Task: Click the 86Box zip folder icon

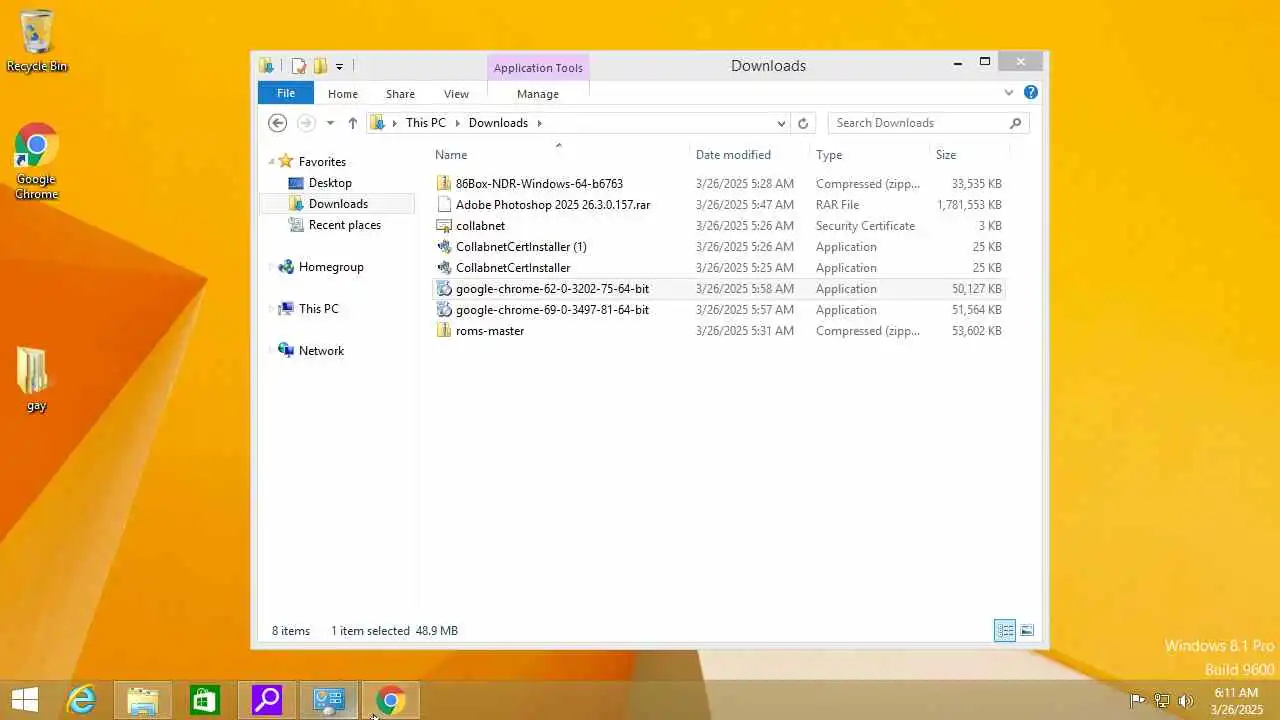Action: point(444,184)
